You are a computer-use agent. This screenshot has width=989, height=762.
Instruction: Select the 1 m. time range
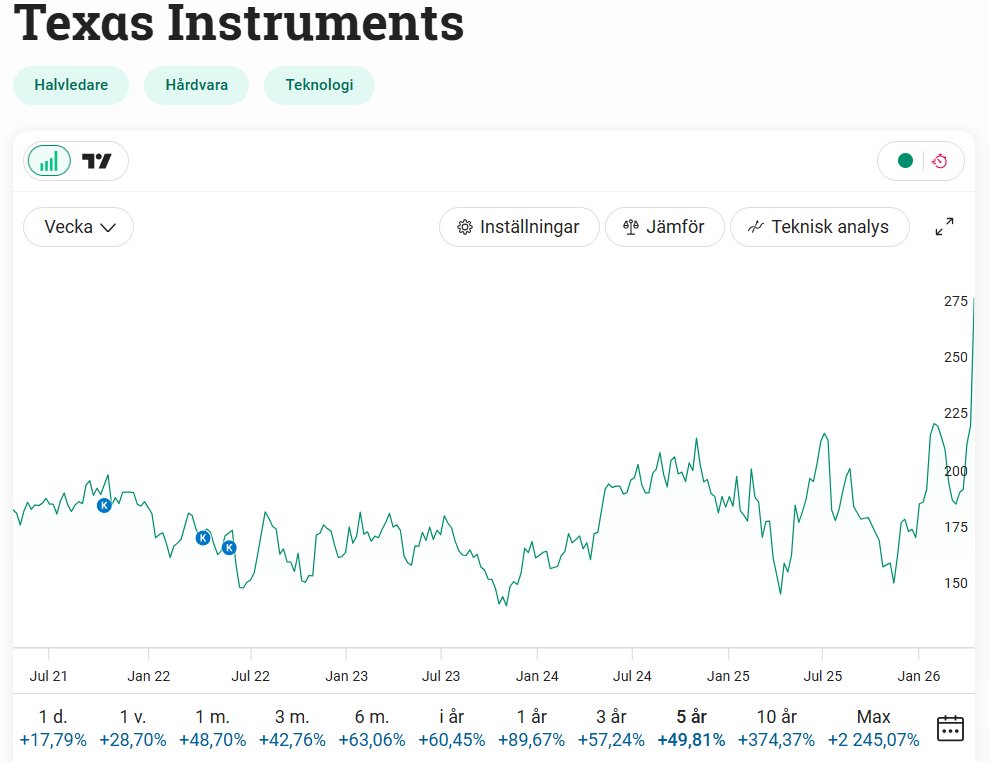coord(213,728)
